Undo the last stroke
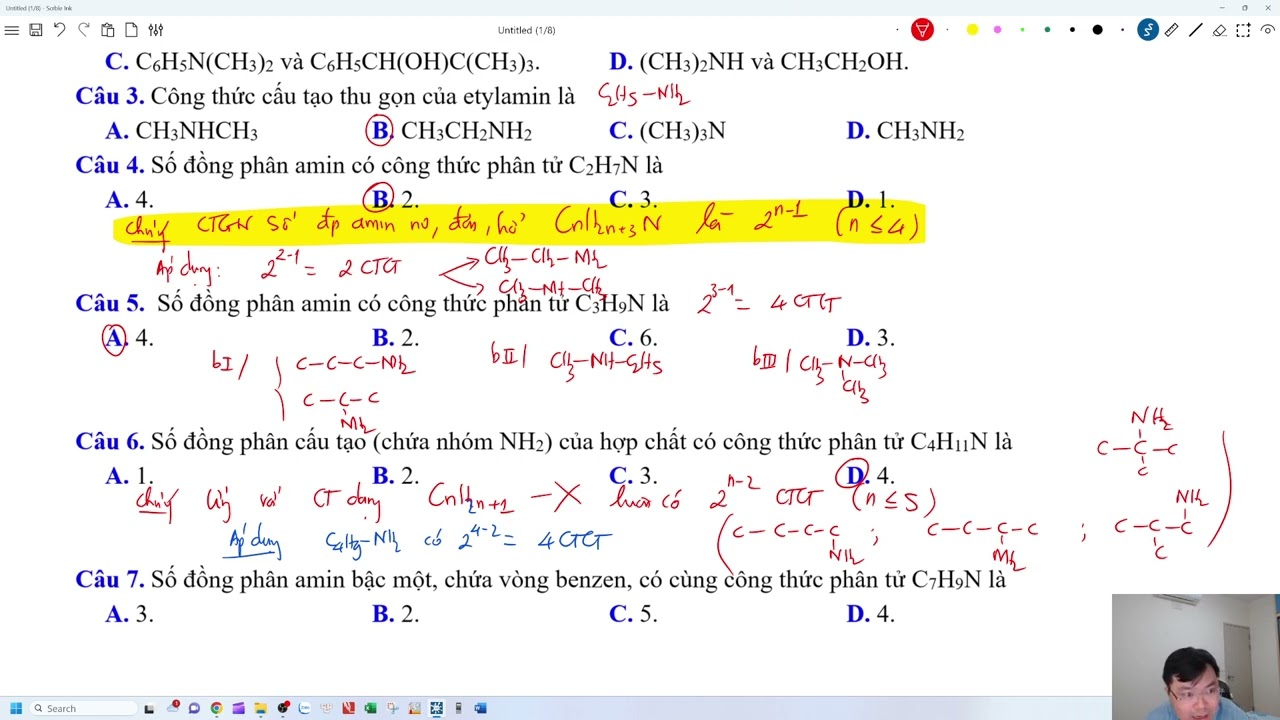 tap(59, 30)
